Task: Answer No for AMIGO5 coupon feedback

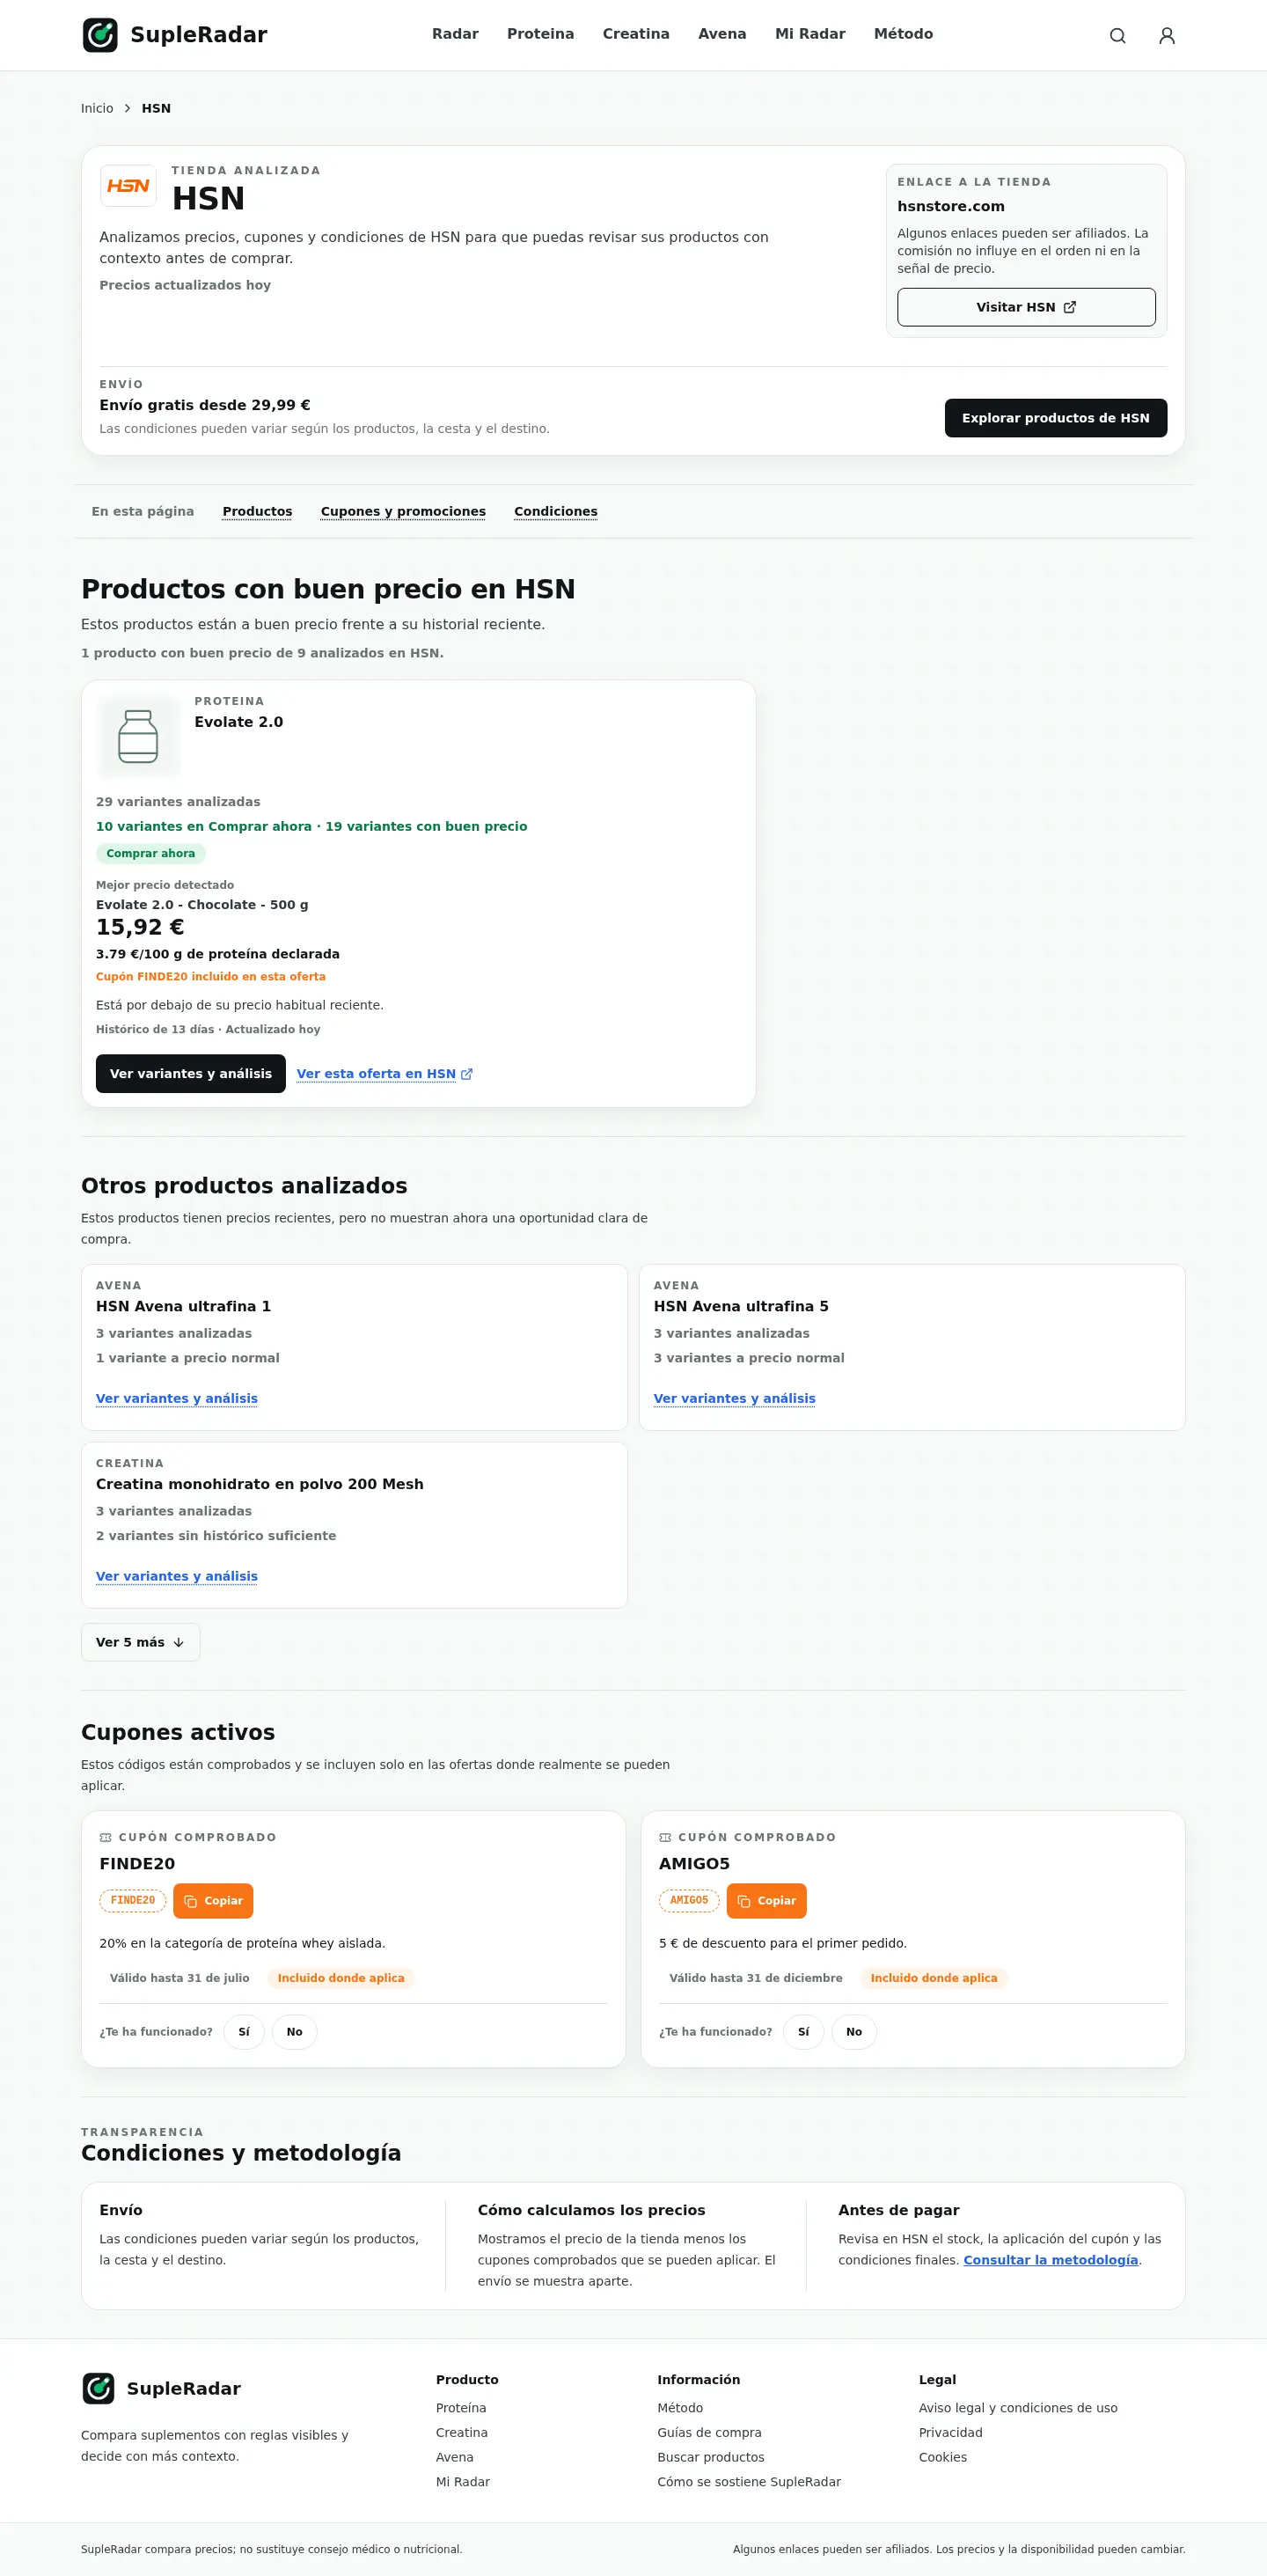Action: tap(854, 2032)
